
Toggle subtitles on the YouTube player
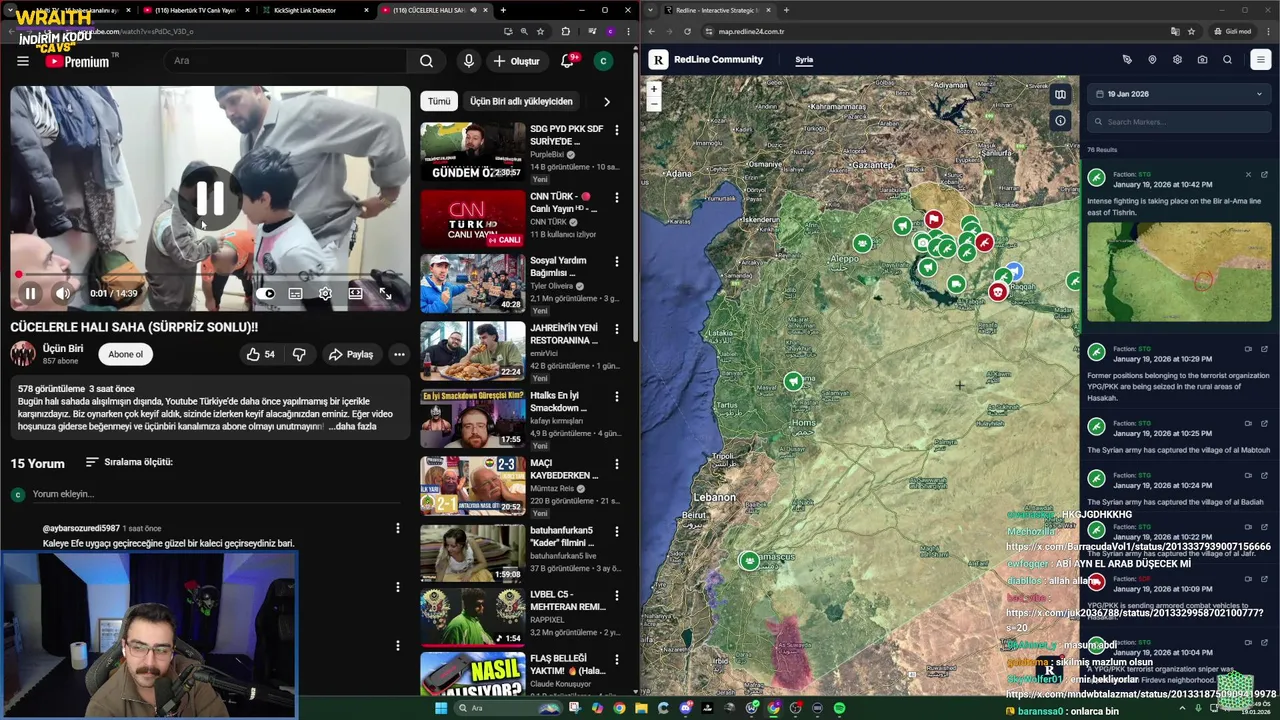tap(295, 293)
